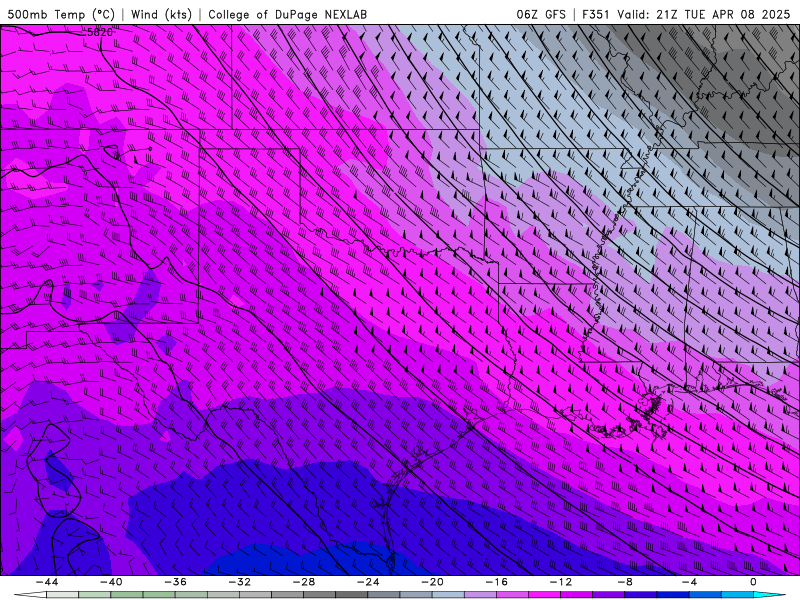Click the -20 colorbar tick label
This screenshot has height=600, width=800.
click(x=432, y=582)
